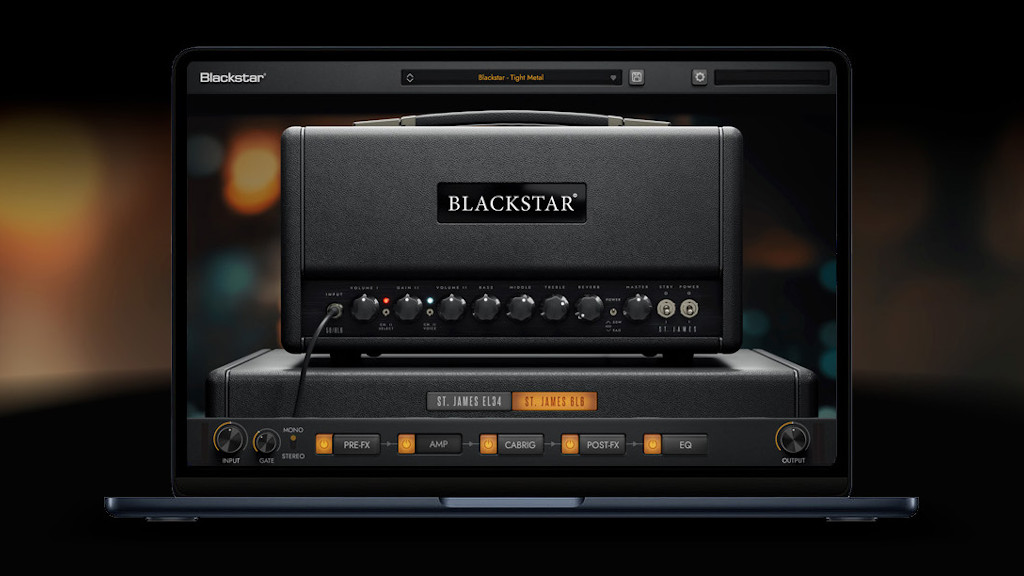Flip the CH II Select mini switch
1024x576 pixels.
[386, 313]
